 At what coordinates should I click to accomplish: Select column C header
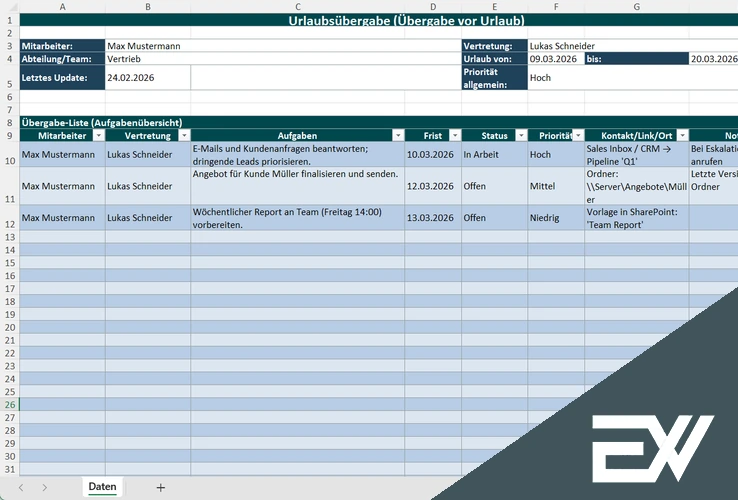click(297, 7)
